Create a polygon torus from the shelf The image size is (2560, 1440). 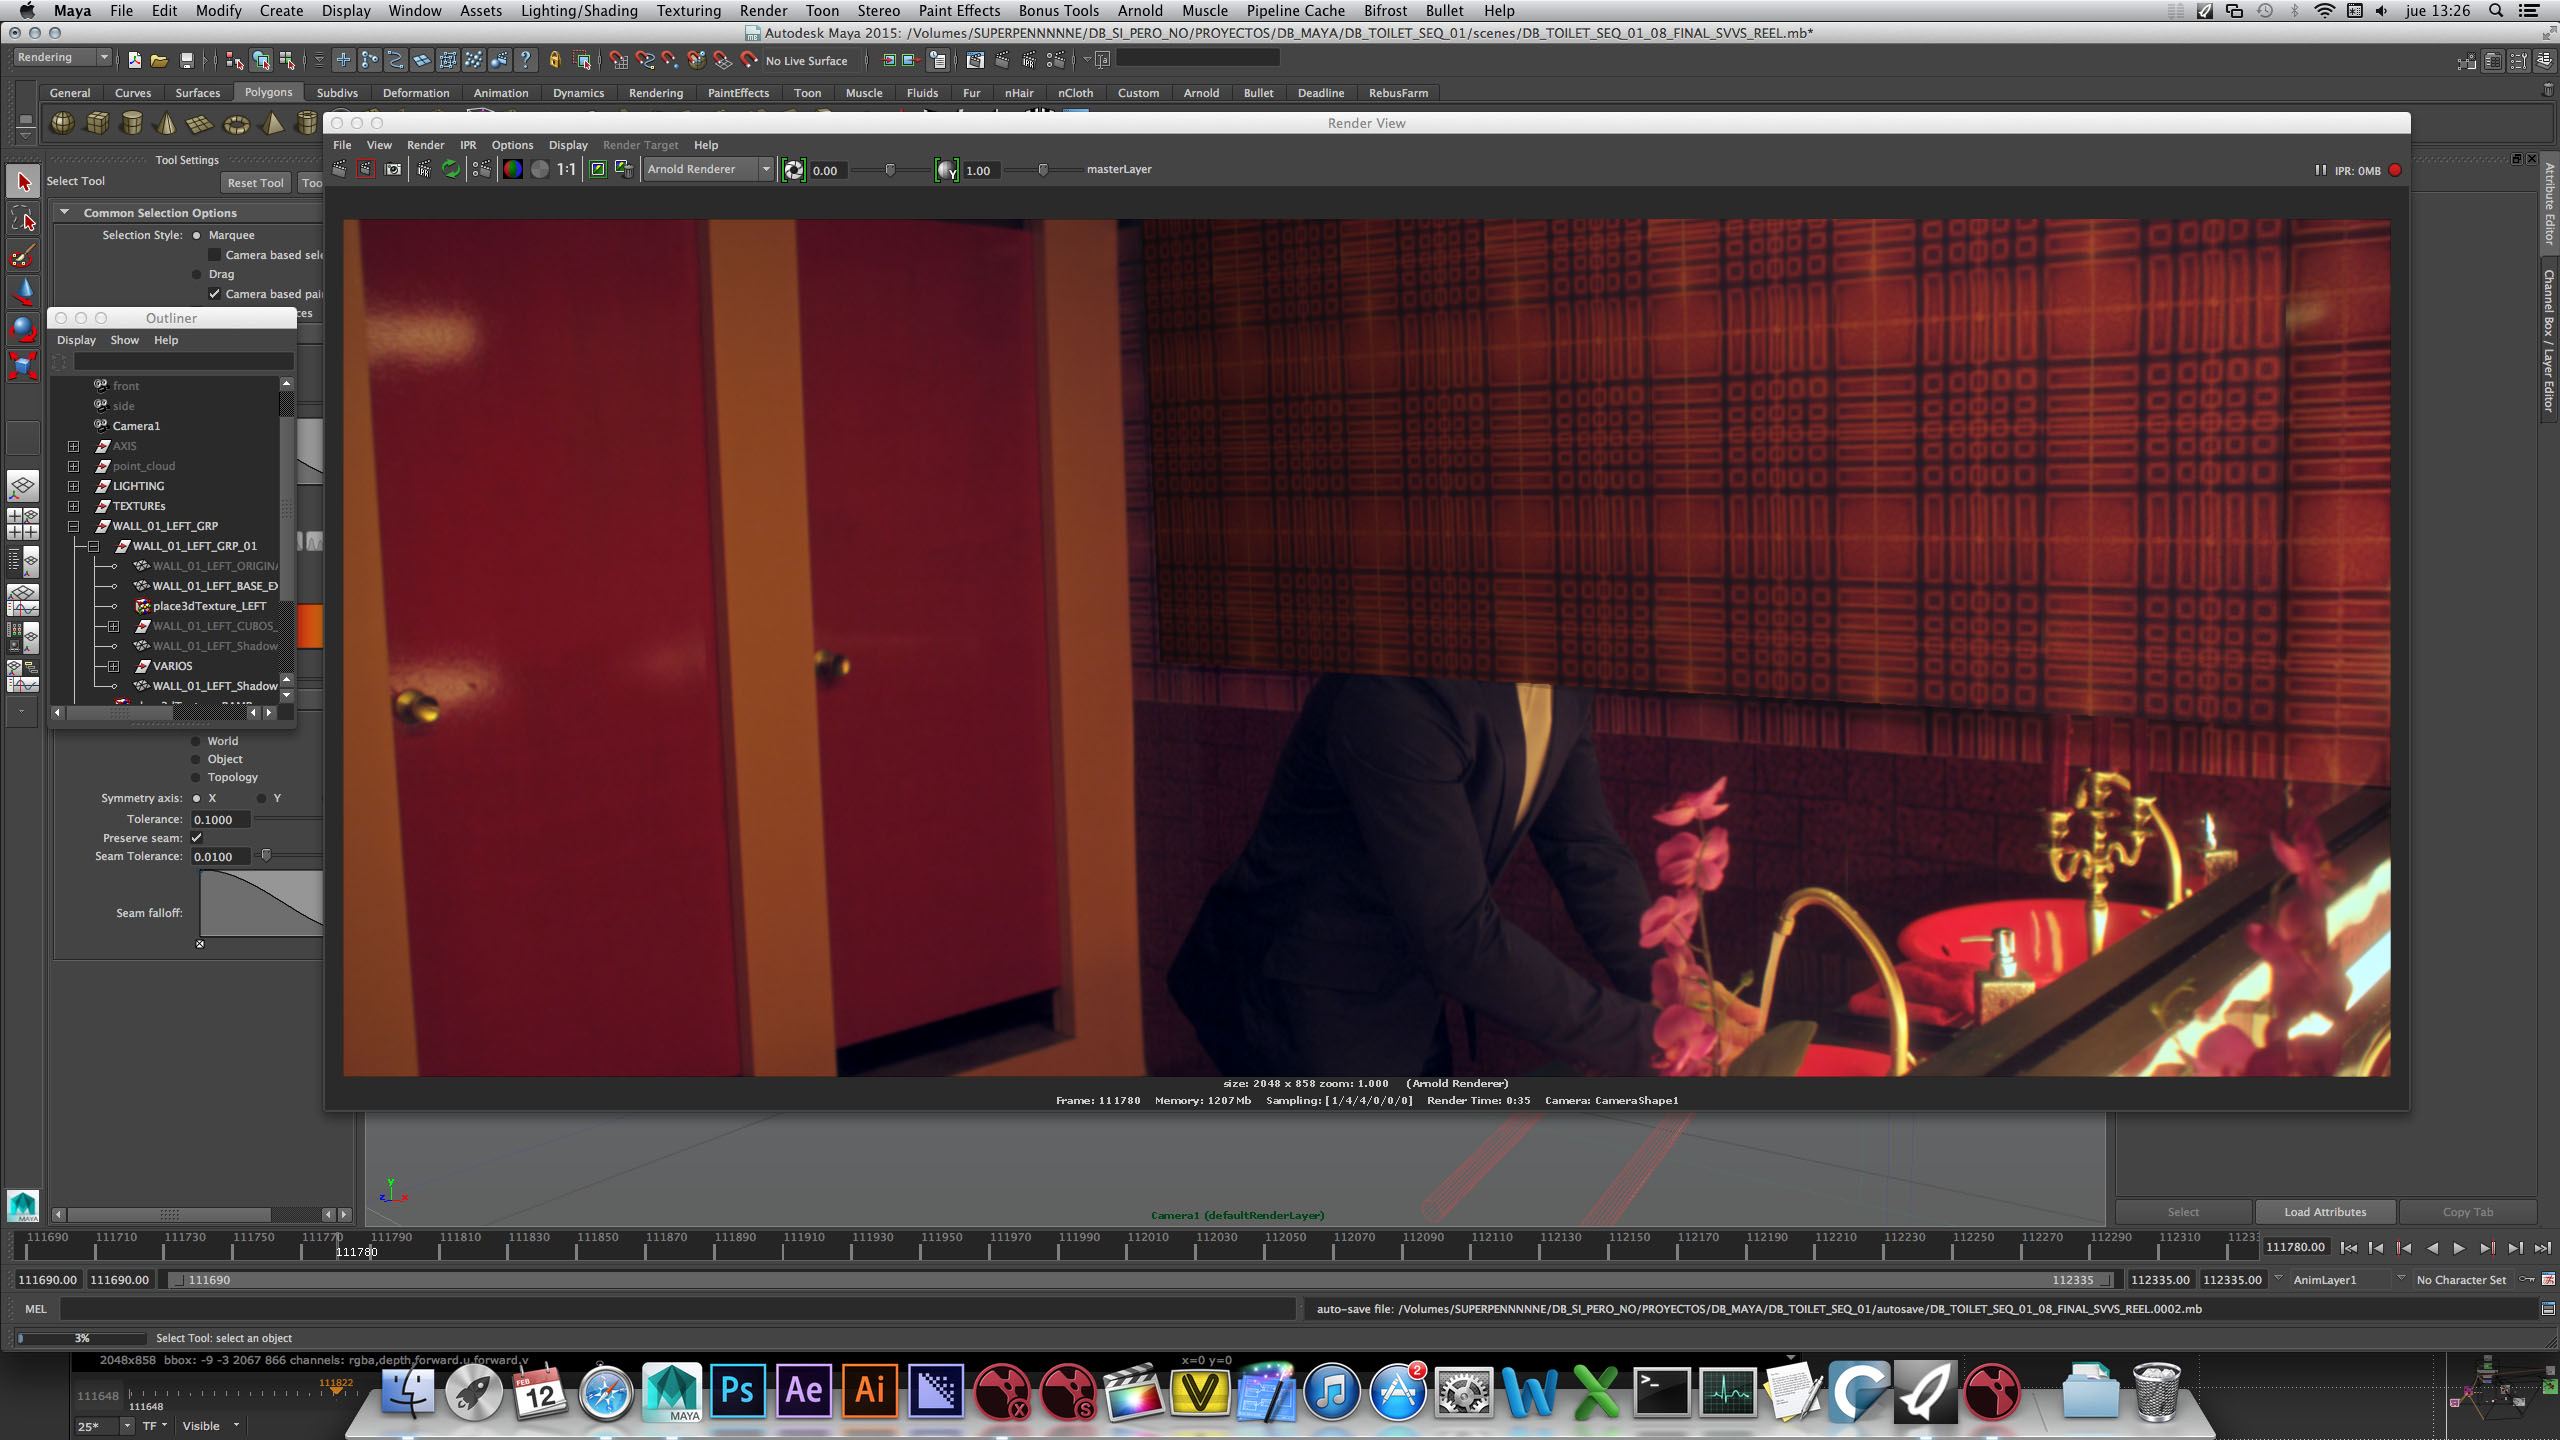[x=236, y=124]
